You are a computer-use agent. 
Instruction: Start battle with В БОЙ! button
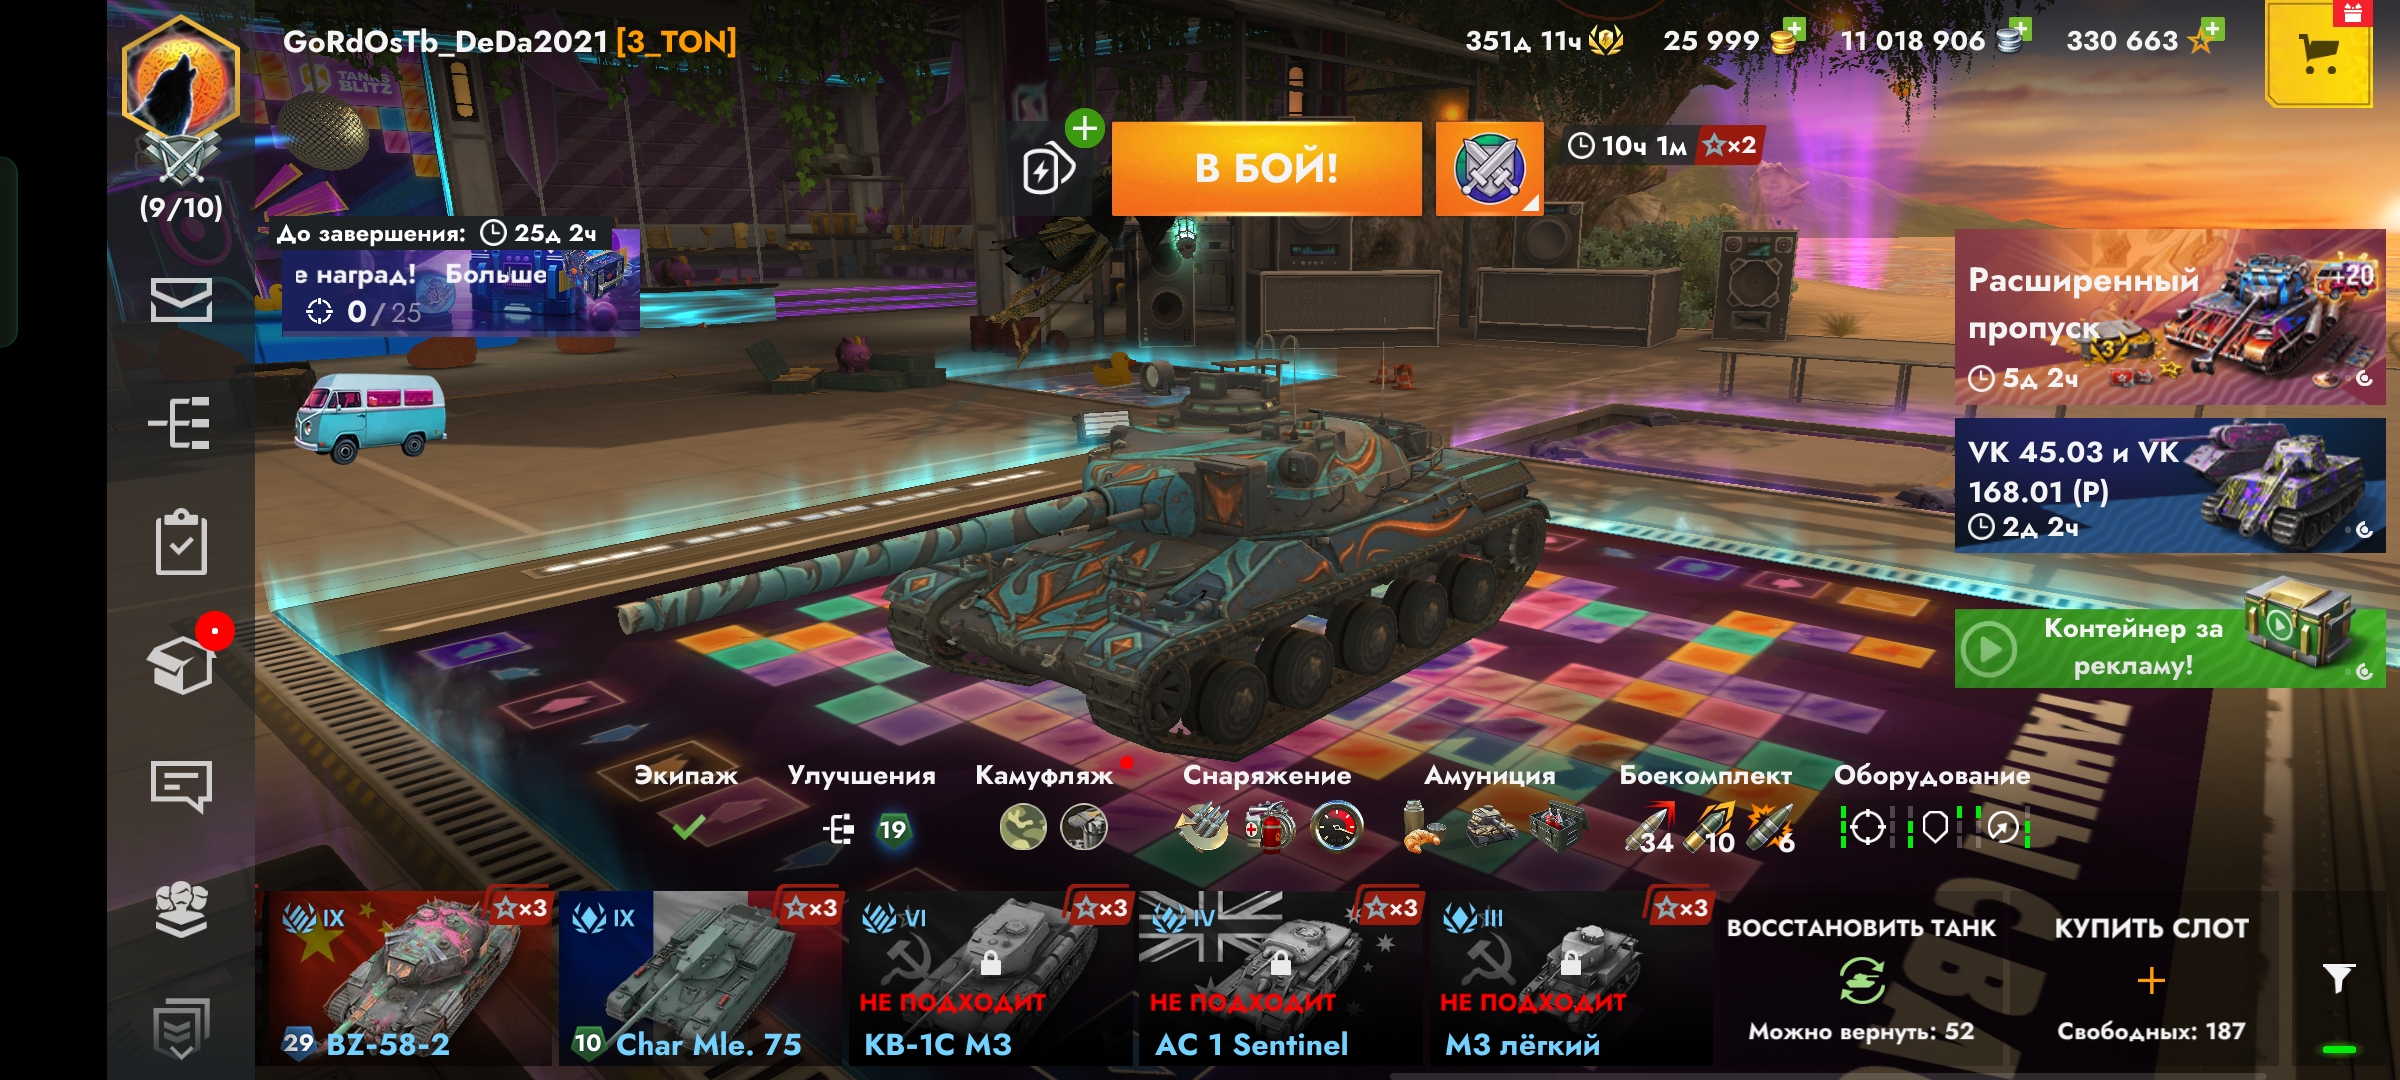pos(1266,168)
